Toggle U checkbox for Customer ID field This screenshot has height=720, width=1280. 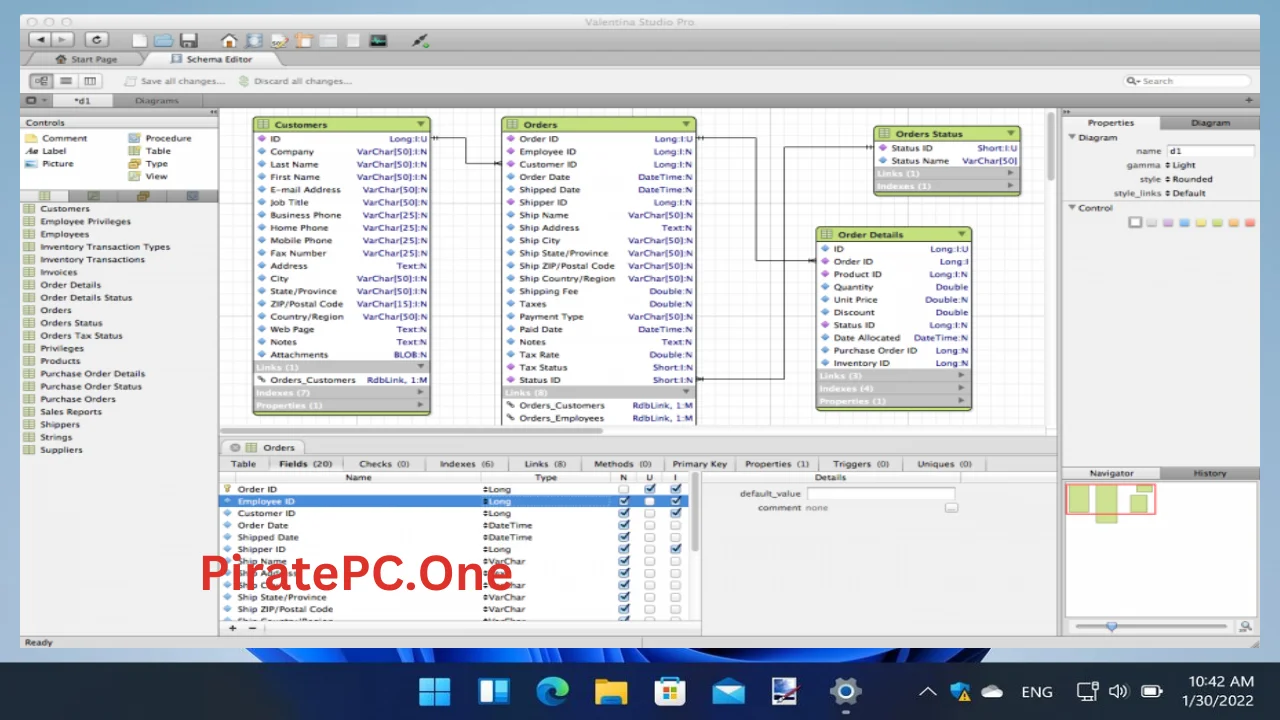coord(650,514)
